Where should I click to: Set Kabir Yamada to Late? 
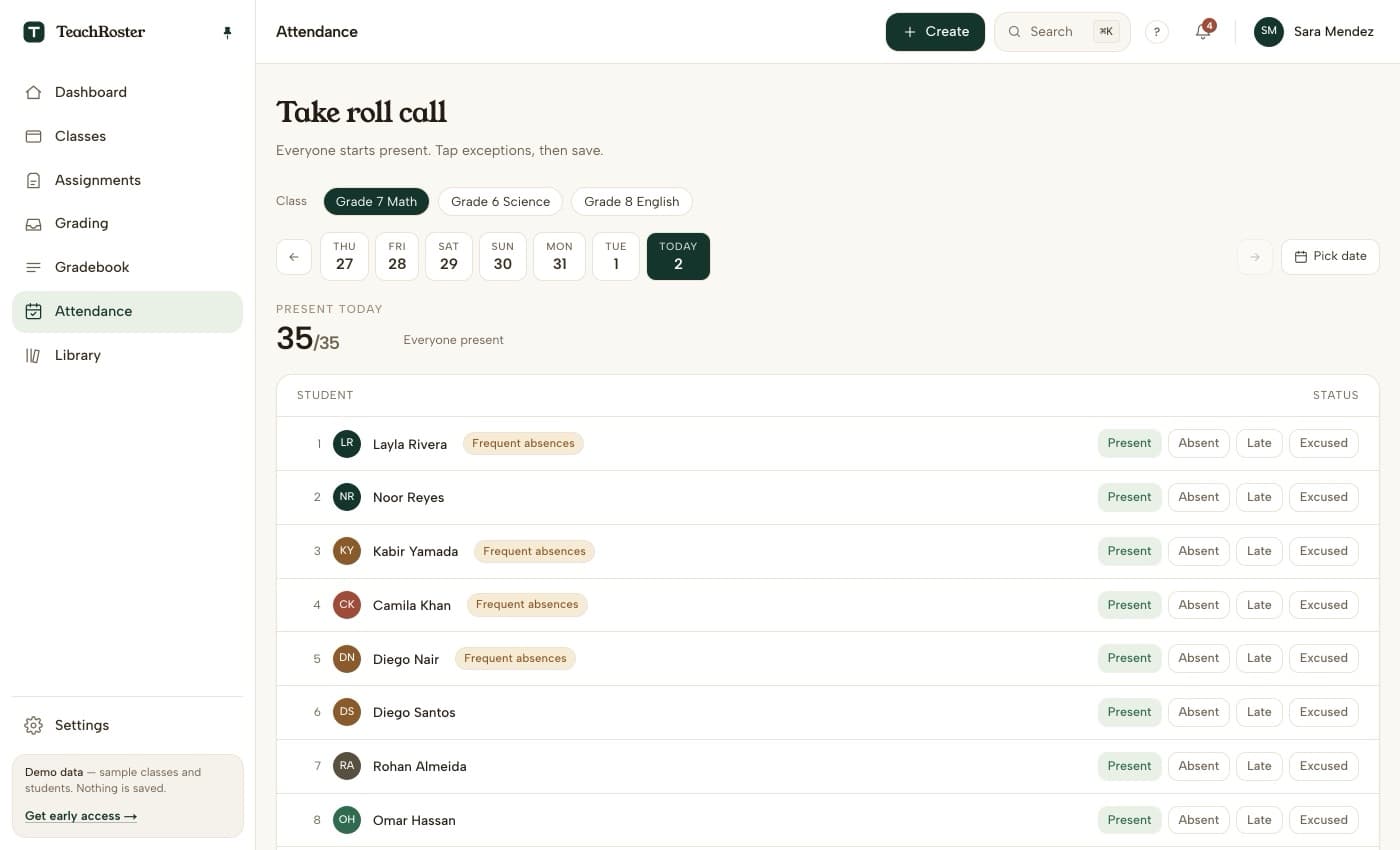(1259, 551)
